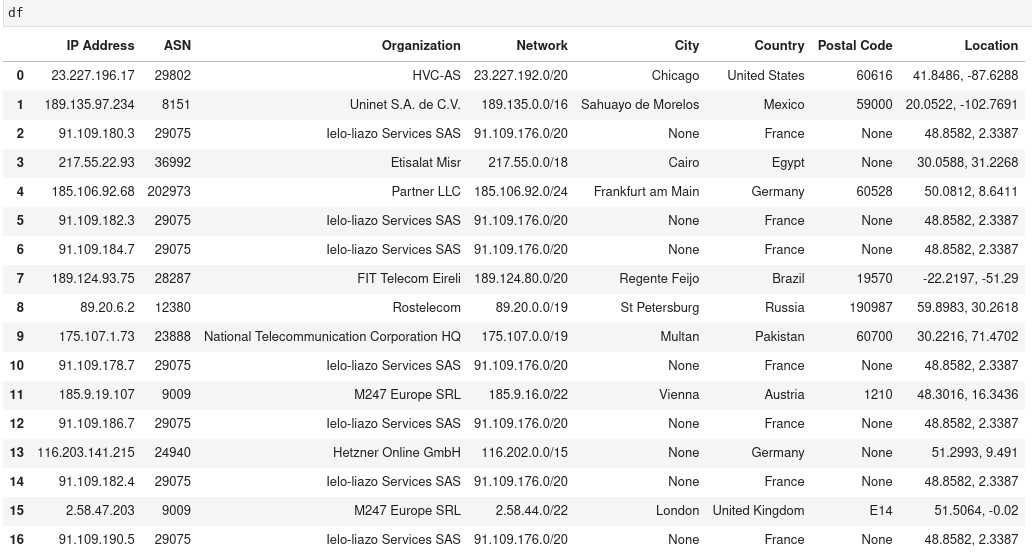Click the ASN column header
The width and height of the screenshot is (1032, 553).
(x=177, y=45)
